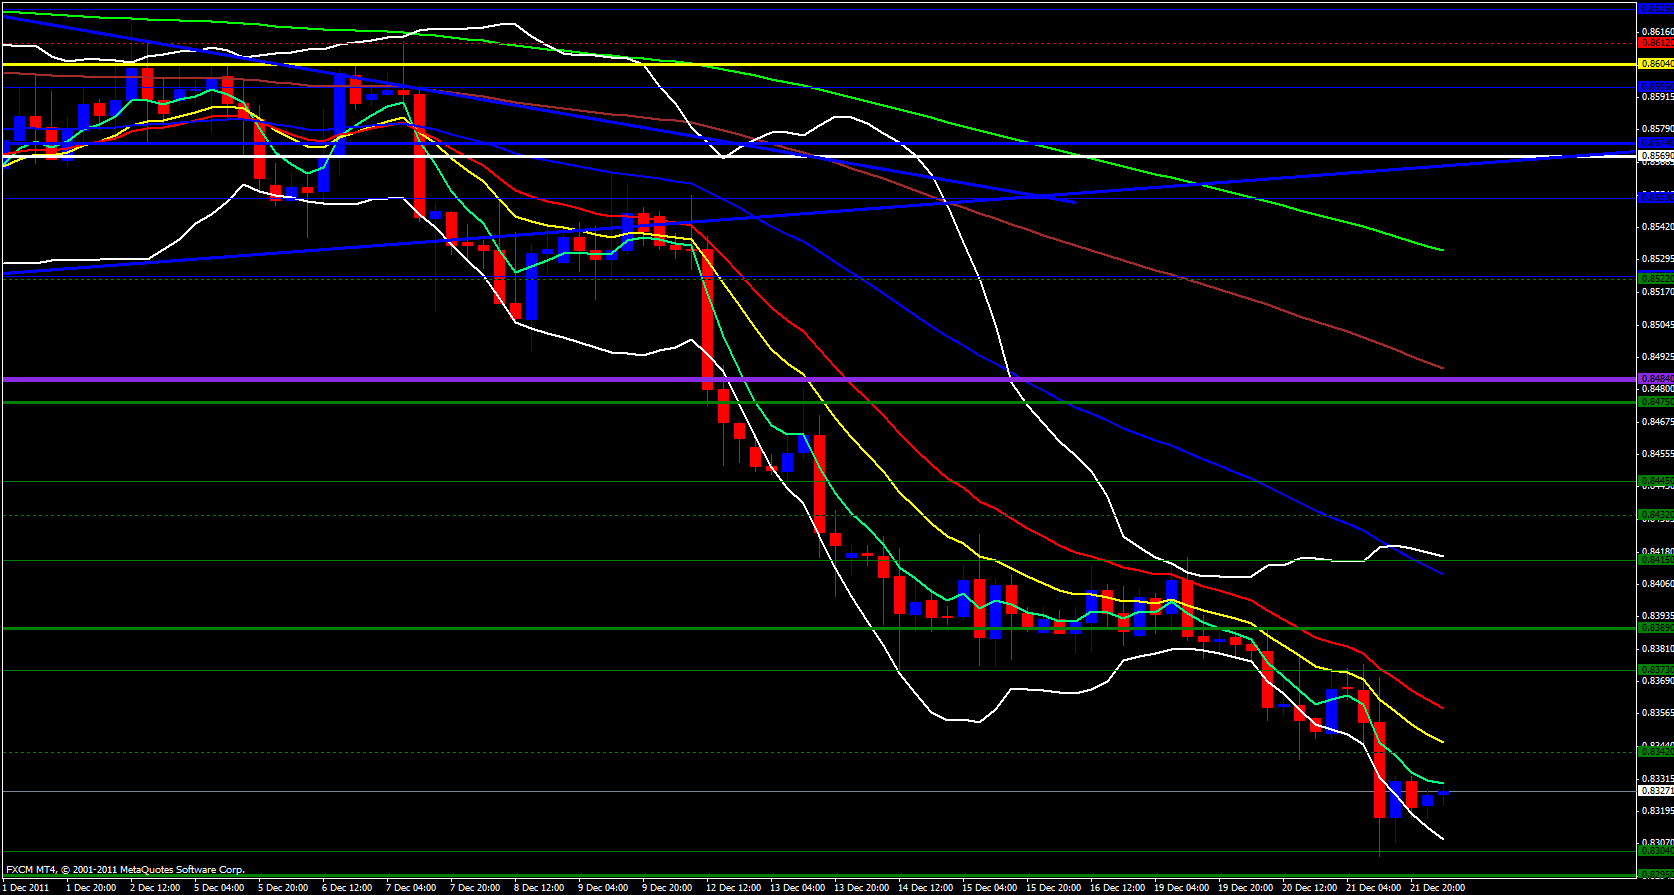This screenshot has height=895, width=1674.
Task: Click the '15 Dec 04:00' time label
Action: coord(989,887)
